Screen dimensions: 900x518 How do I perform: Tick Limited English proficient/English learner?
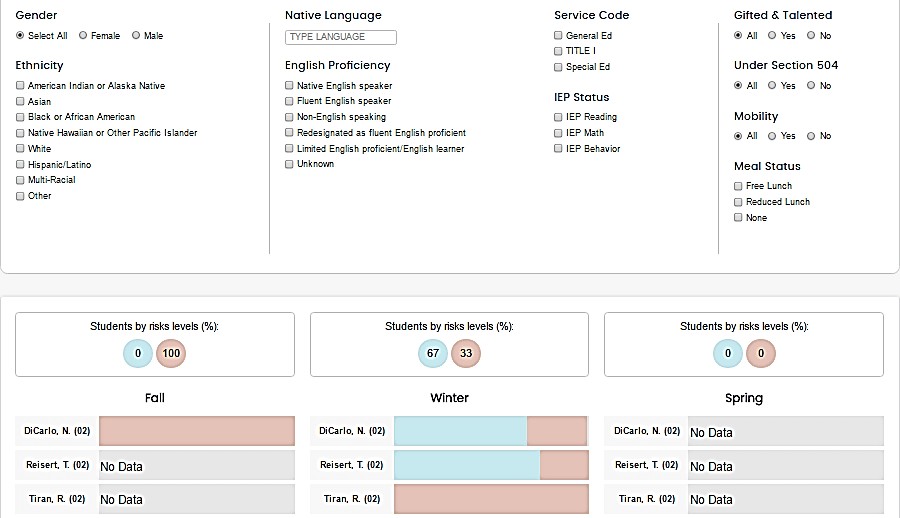[289, 149]
